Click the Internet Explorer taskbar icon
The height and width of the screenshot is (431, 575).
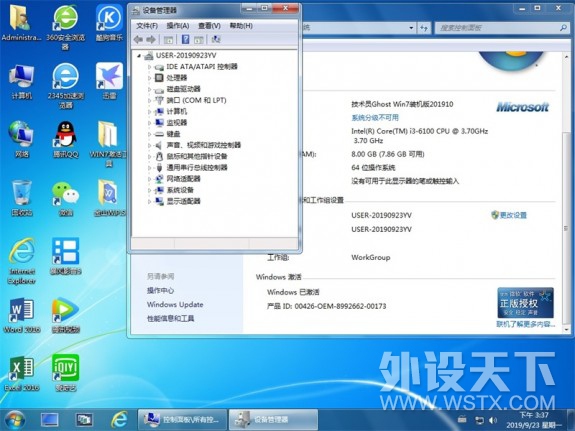[119, 419]
